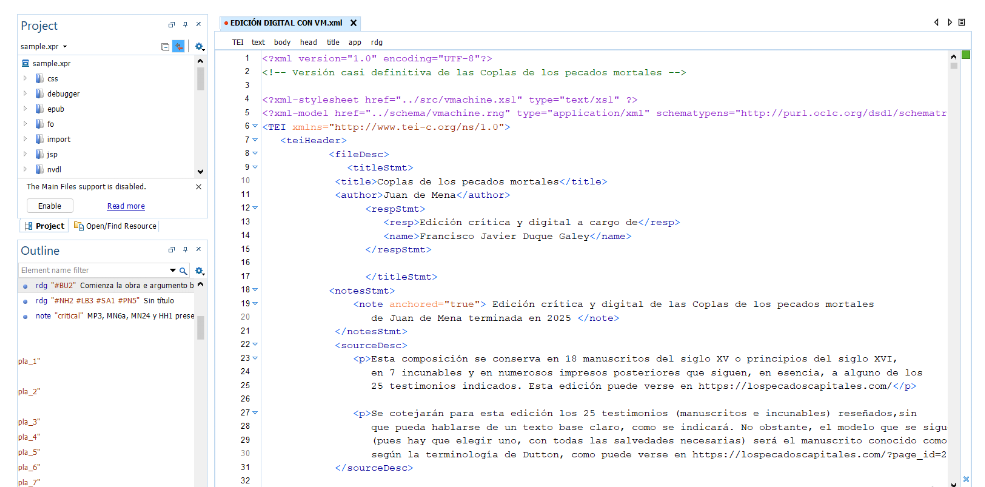The height and width of the screenshot is (487, 985).
Task: Click the Outline filter magnifier icon
Action: [x=183, y=271]
